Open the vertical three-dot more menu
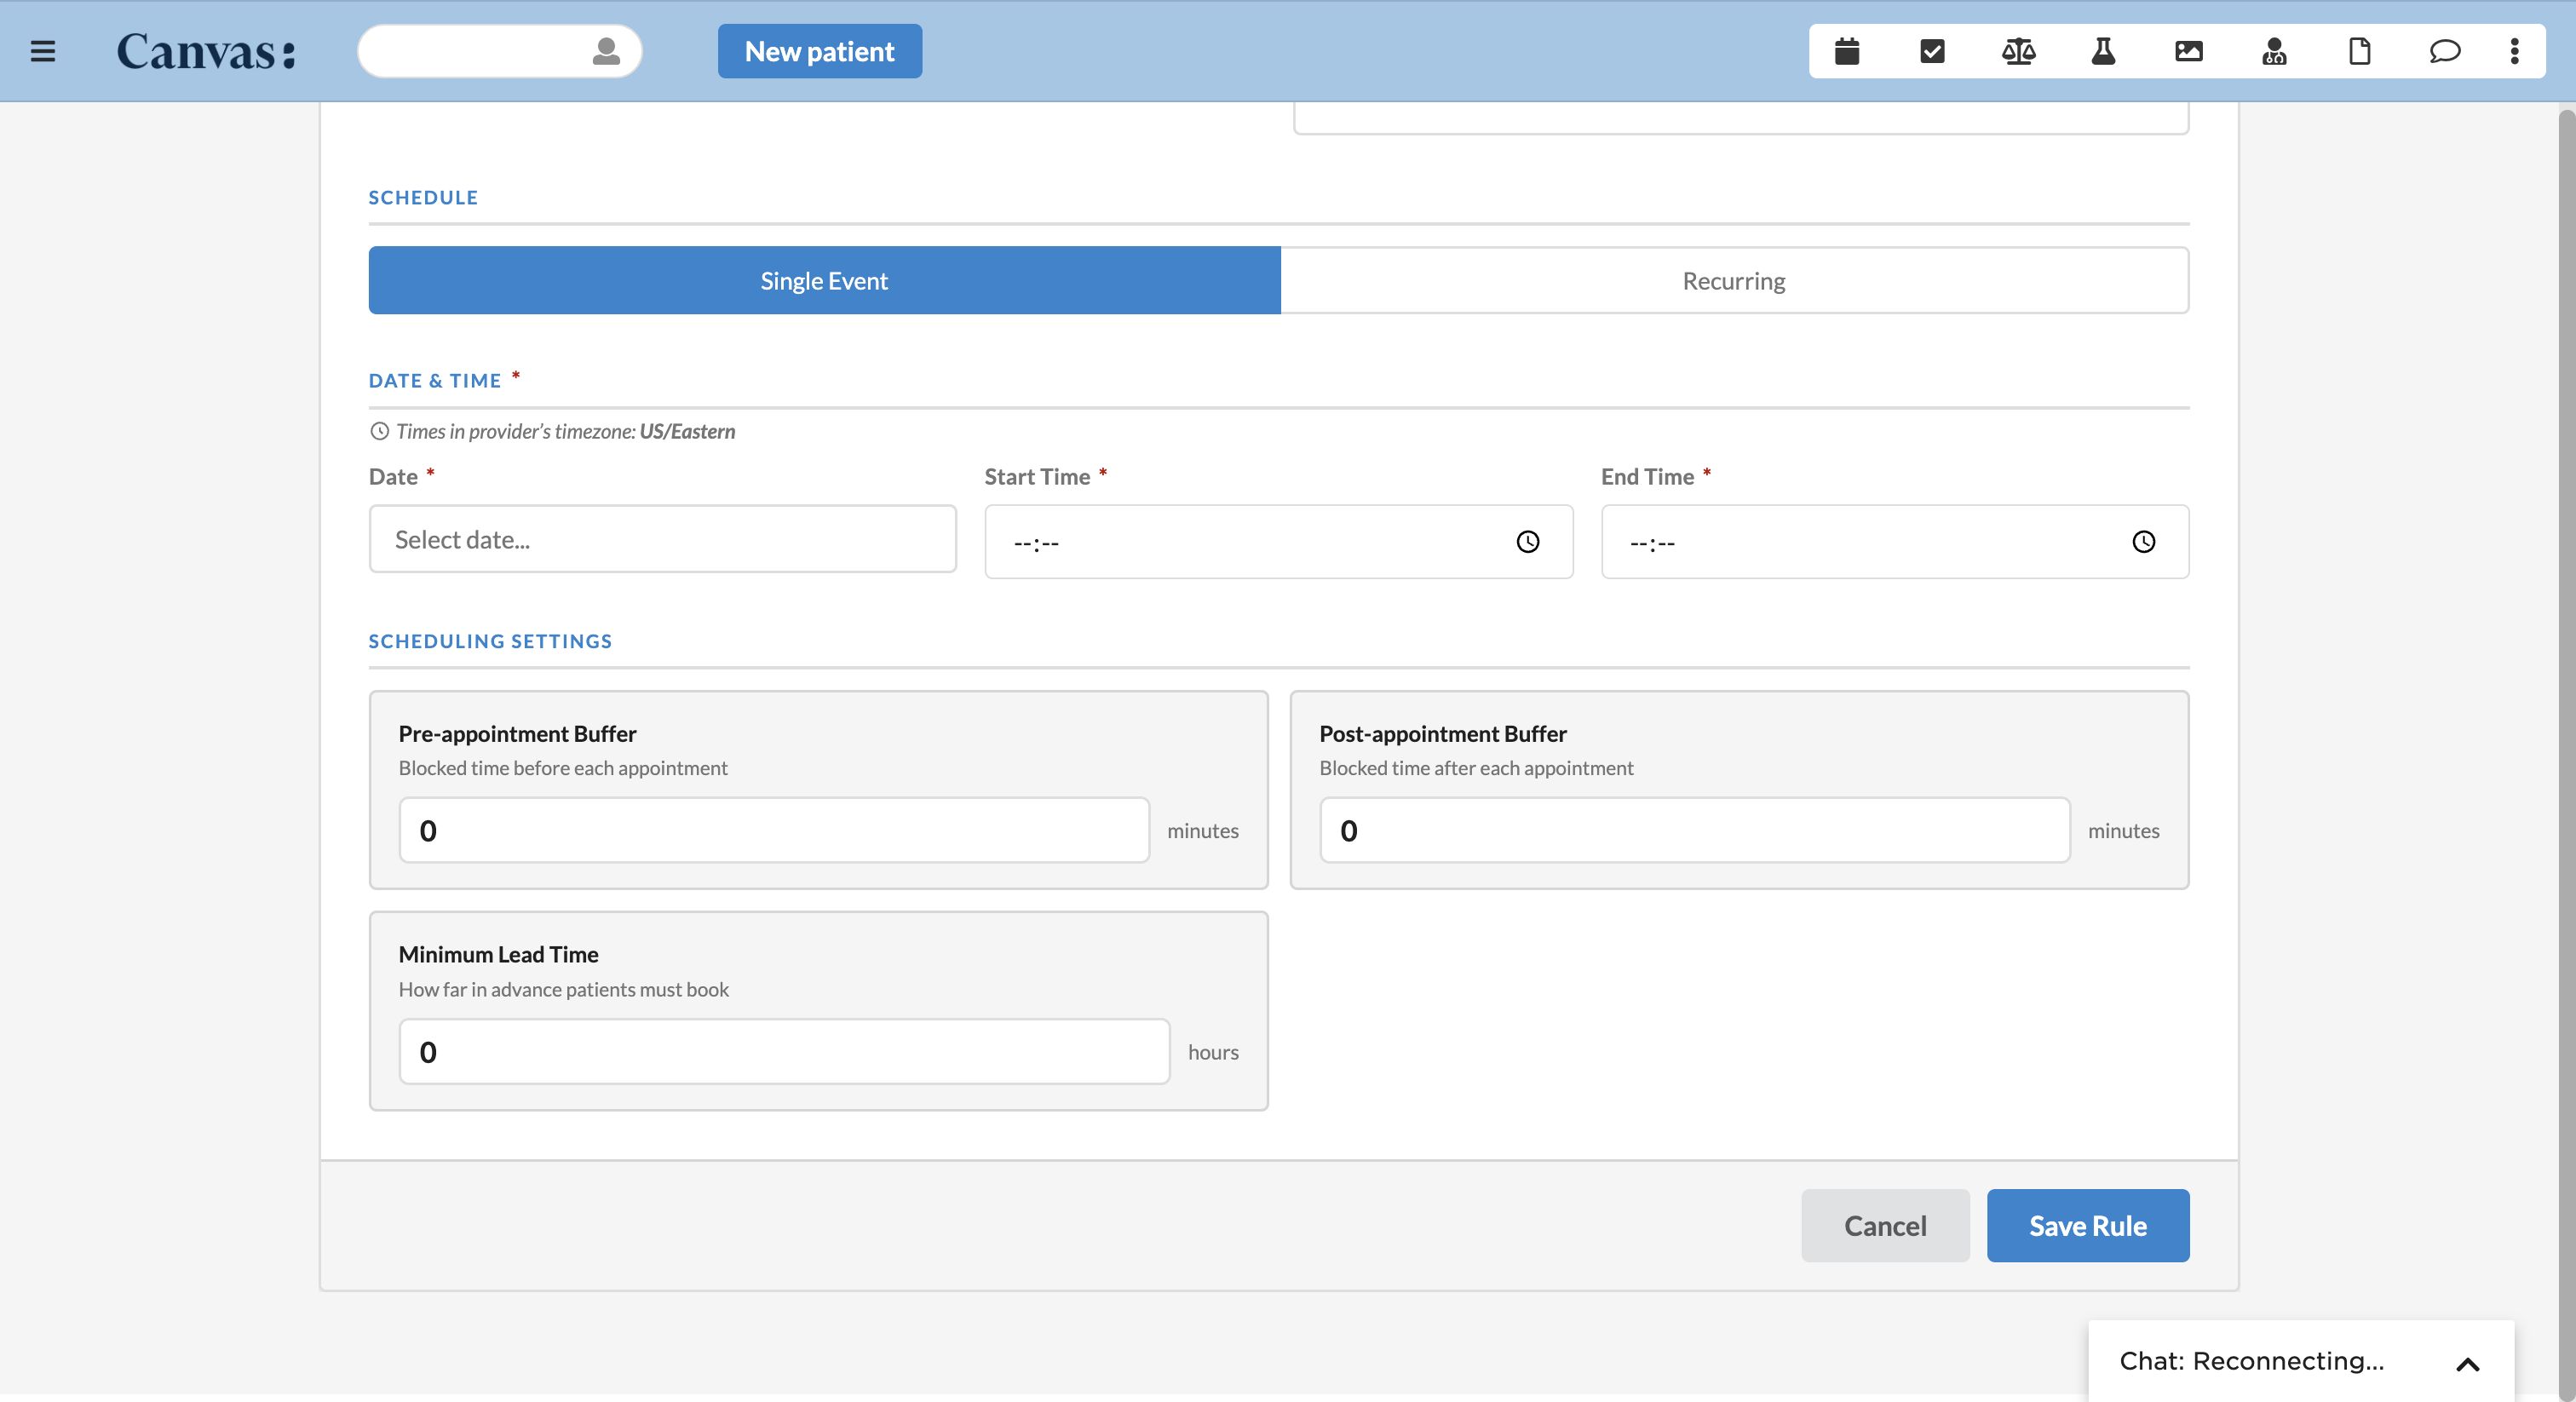This screenshot has height=1402, width=2576. click(2514, 51)
